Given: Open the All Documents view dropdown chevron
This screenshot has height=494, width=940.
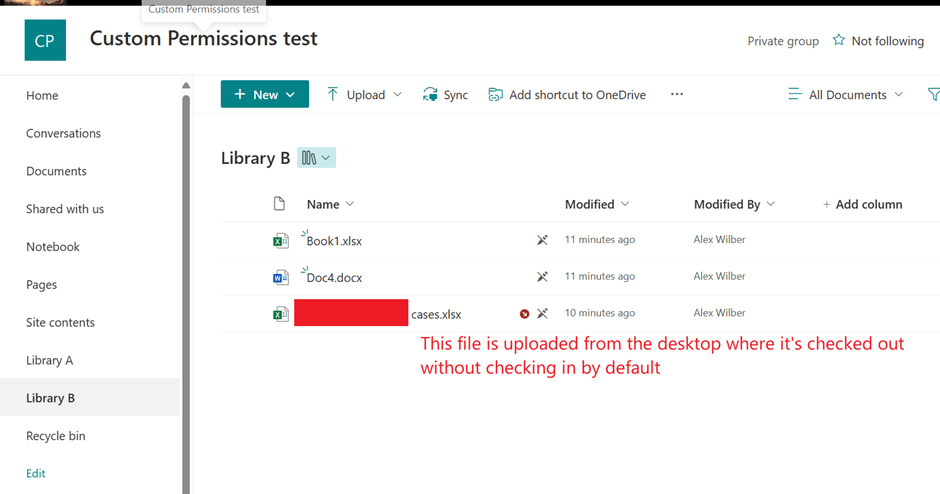Looking at the screenshot, I should point(899,95).
